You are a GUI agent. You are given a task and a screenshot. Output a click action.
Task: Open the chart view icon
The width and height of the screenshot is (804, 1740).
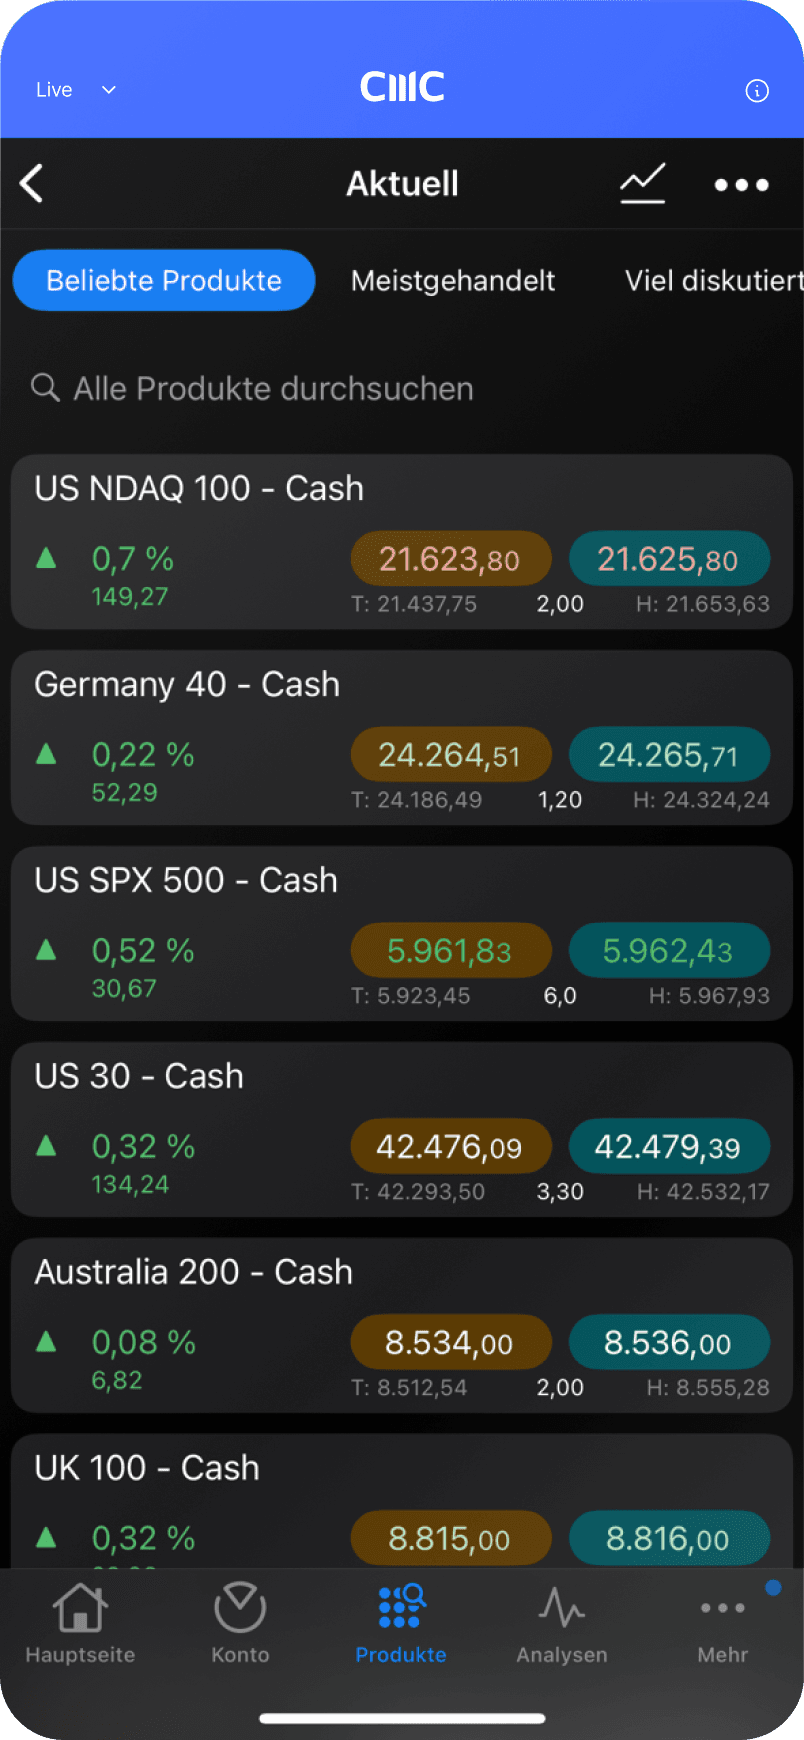(x=642, y=184)
